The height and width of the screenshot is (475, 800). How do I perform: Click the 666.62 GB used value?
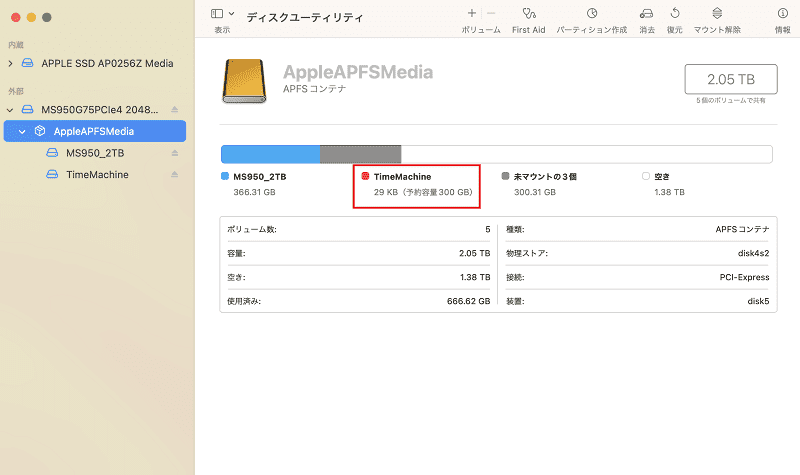coord(468,302)
